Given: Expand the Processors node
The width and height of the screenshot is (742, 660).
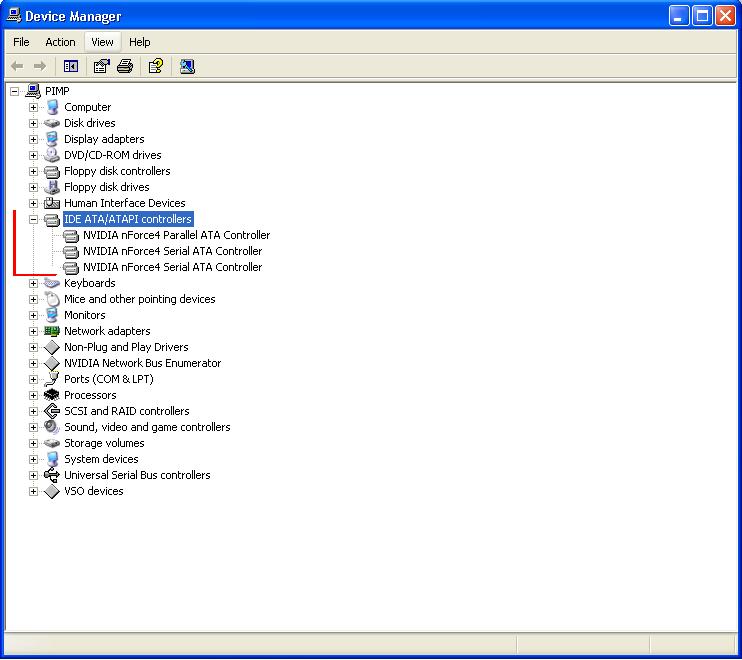Looking at the screenshot, I should click(33, 395).
